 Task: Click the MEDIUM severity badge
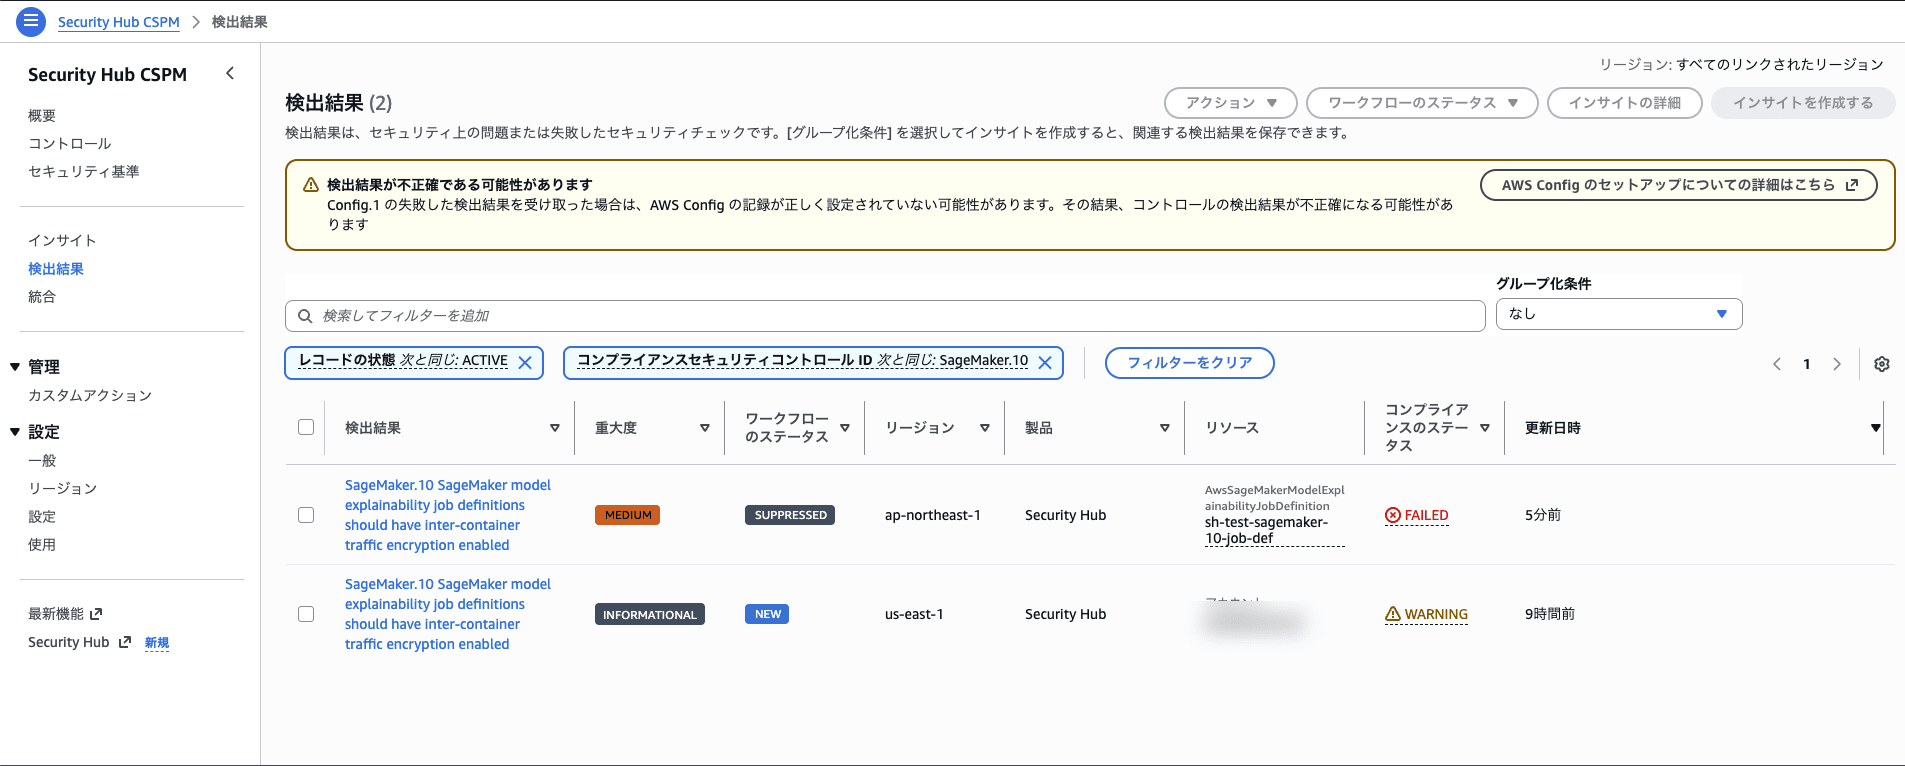tap(628, 515)
